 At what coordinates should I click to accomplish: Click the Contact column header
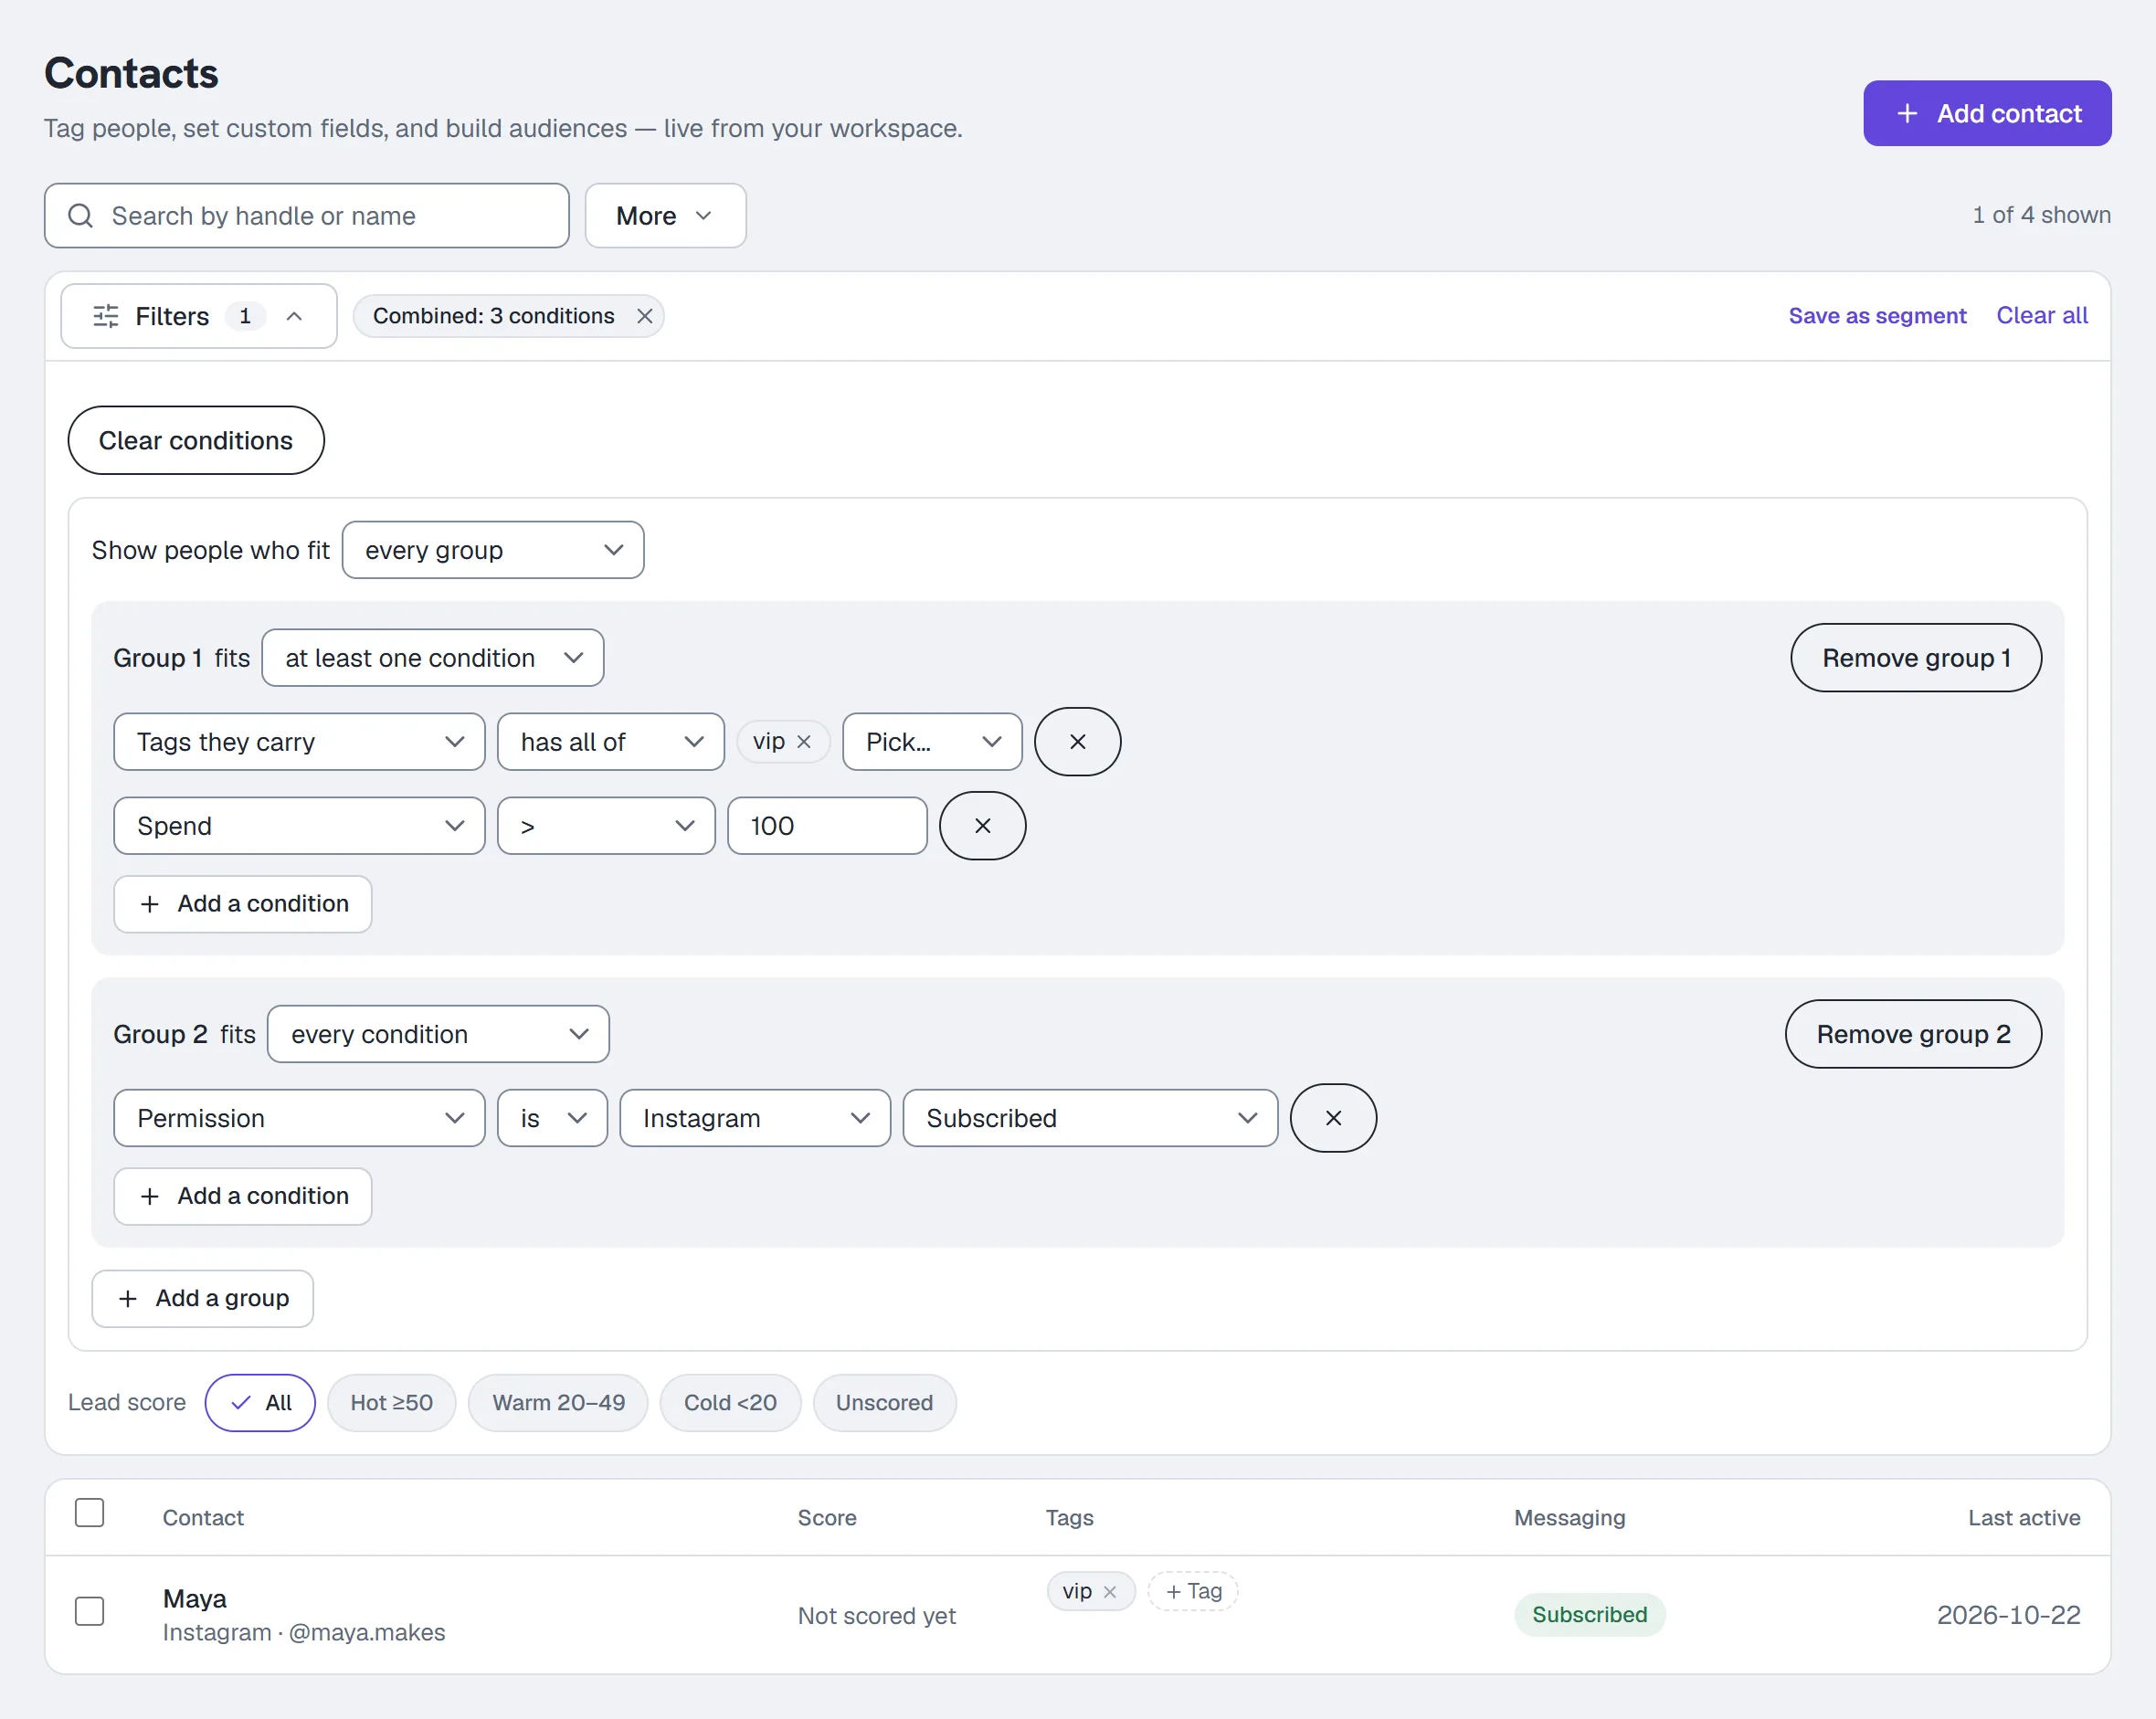(x=203, y=1517)
